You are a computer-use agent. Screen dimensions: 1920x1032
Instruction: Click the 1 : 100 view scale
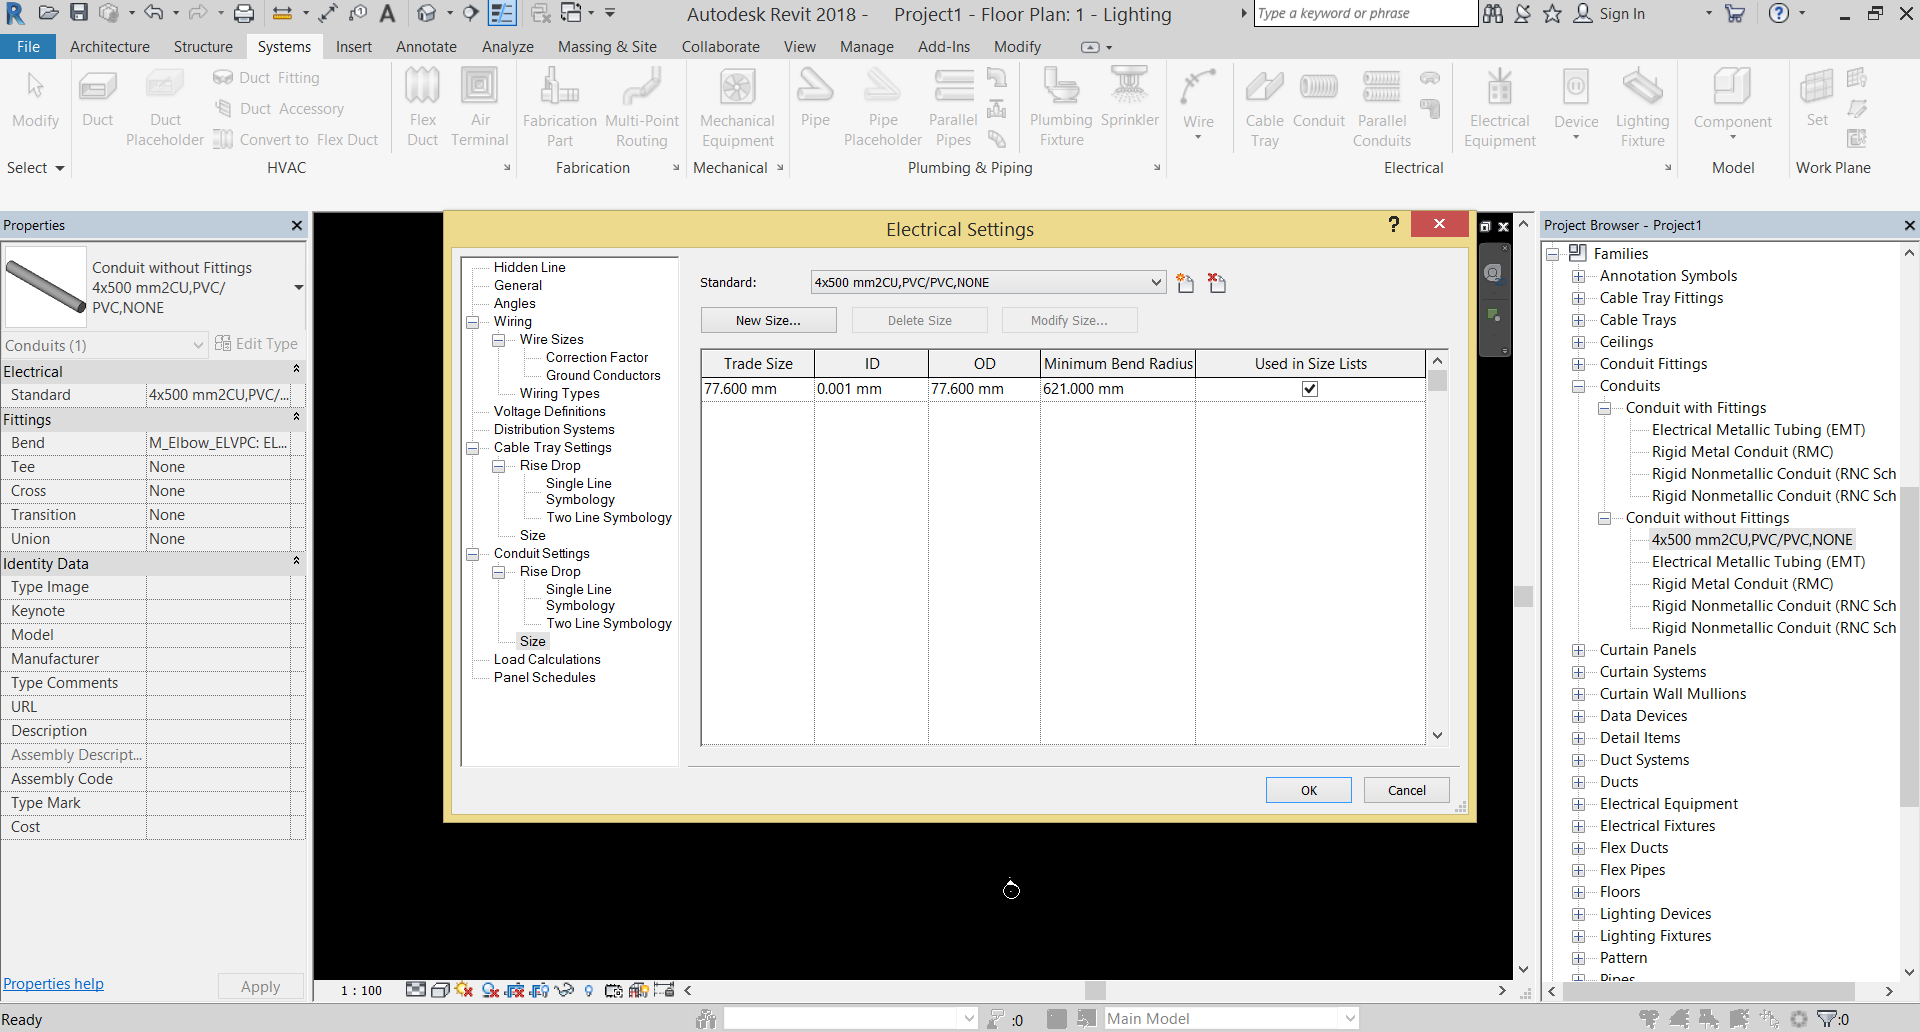pyautogui.click(x=361, y=991)
